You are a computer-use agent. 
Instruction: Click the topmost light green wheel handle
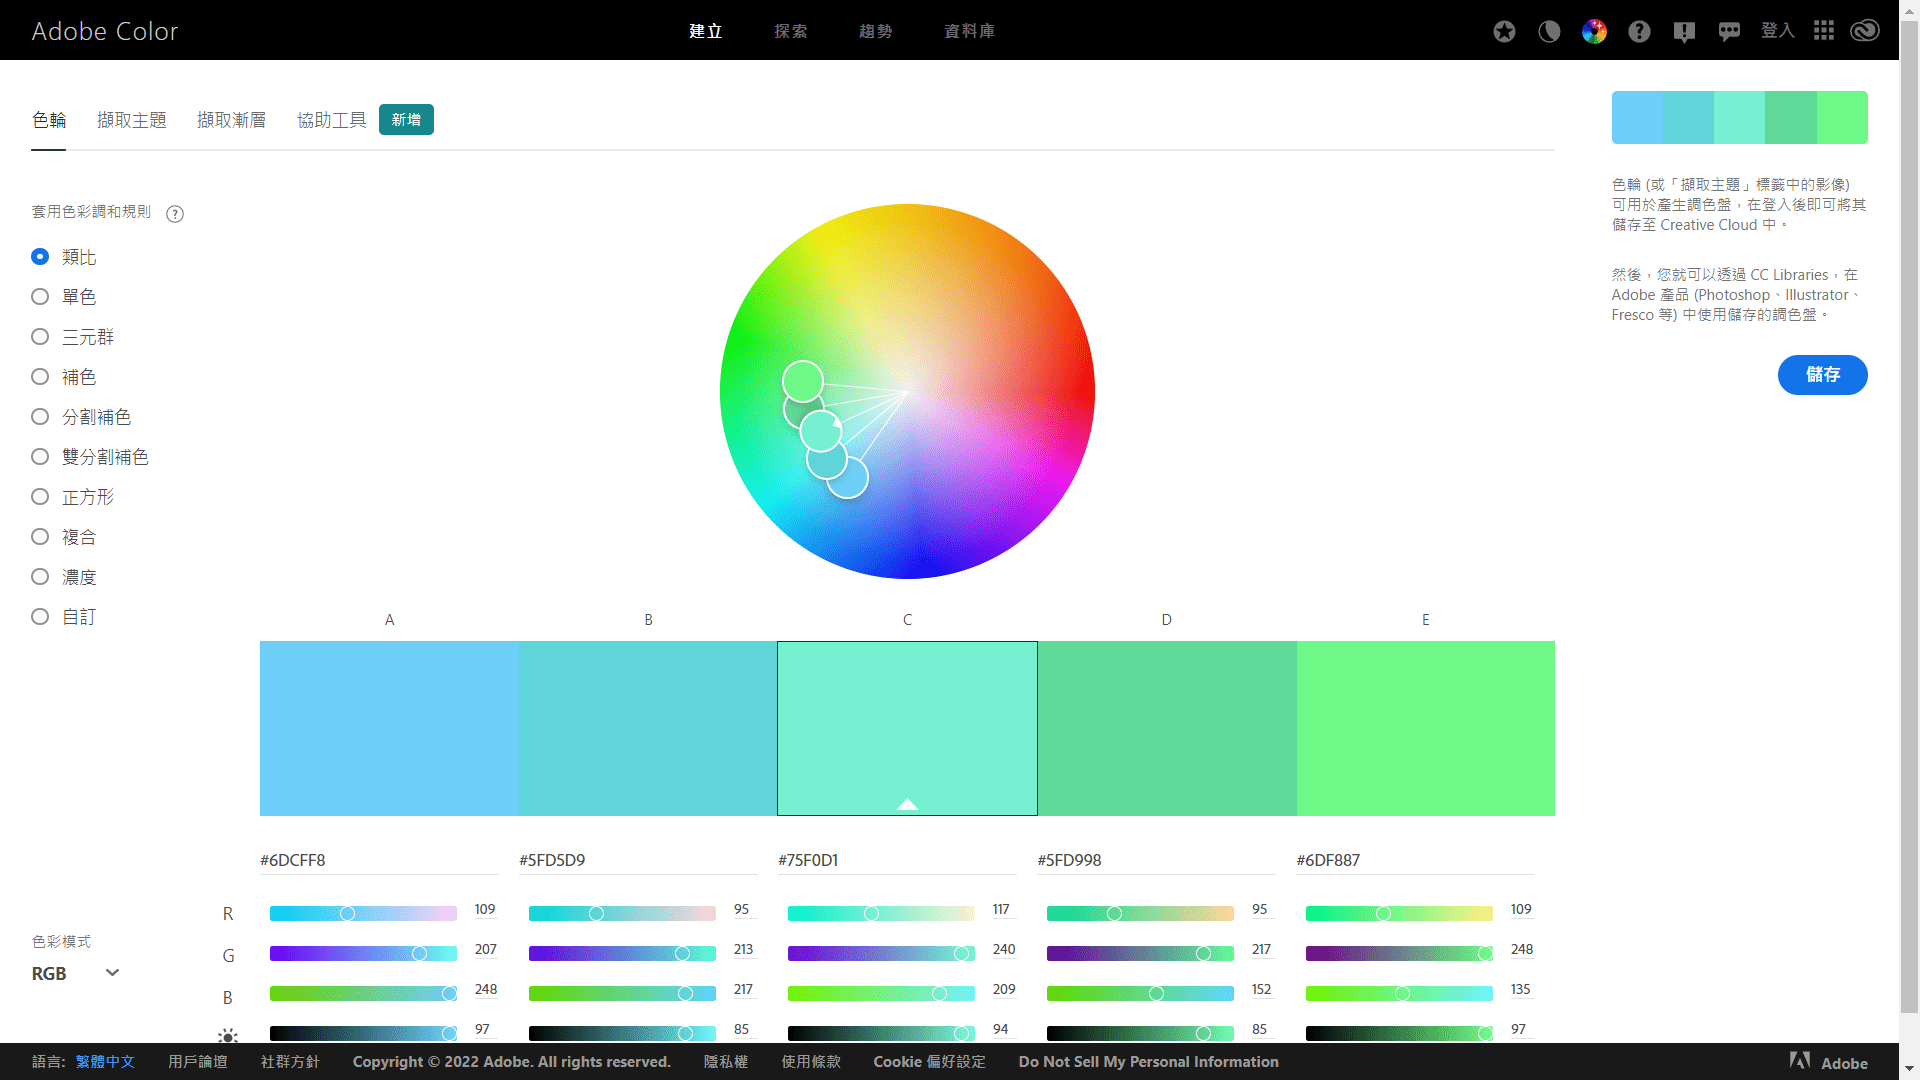coord(802,381)
